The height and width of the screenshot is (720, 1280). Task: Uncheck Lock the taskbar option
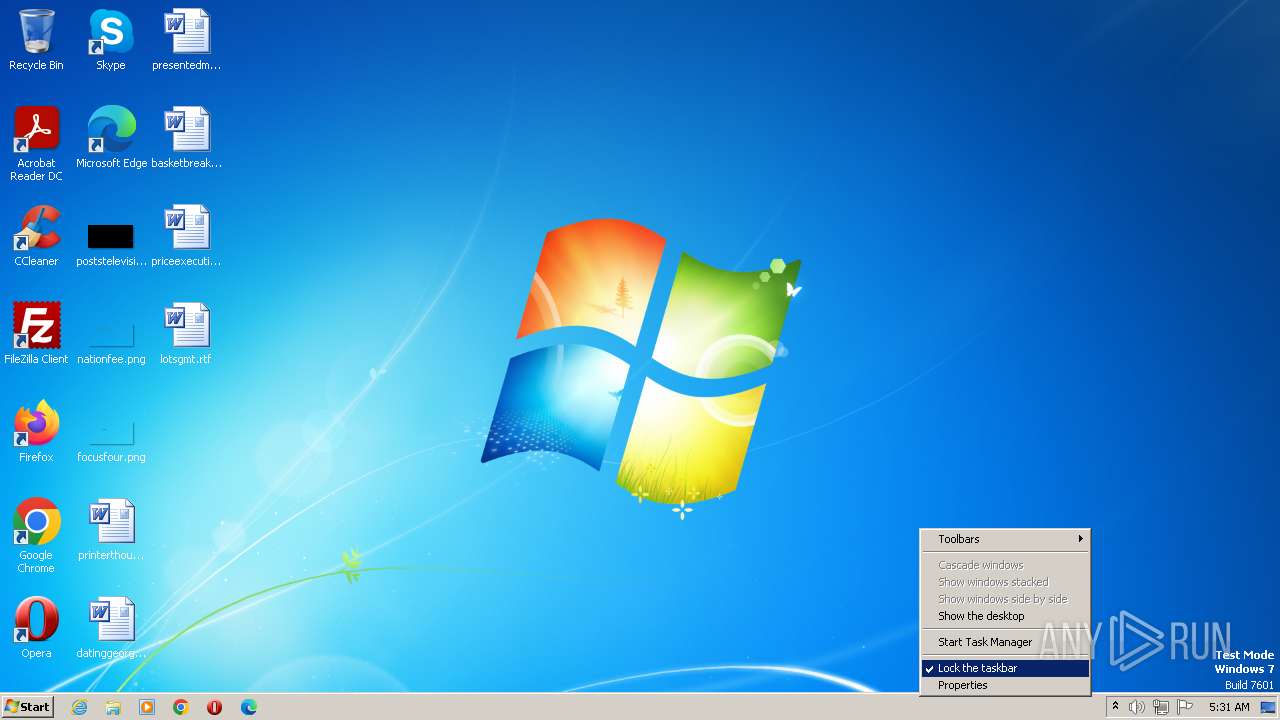coord(1005,668)
